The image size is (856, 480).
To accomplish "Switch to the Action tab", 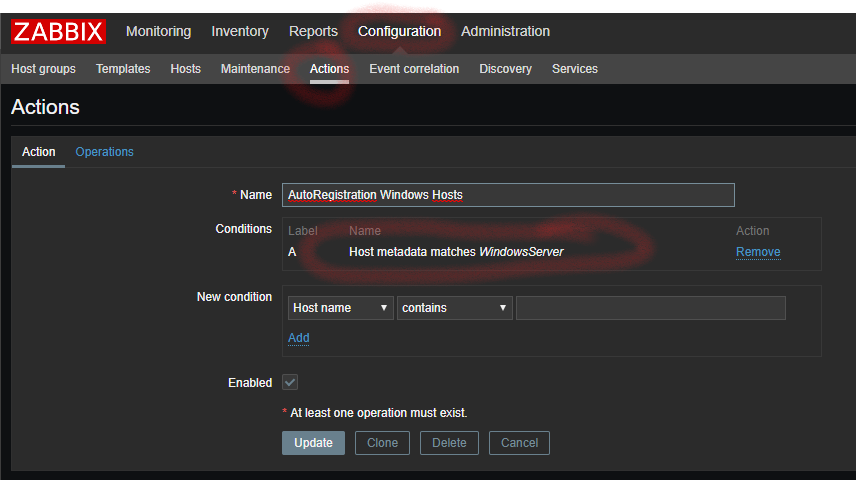I will (x=38, y=152).
